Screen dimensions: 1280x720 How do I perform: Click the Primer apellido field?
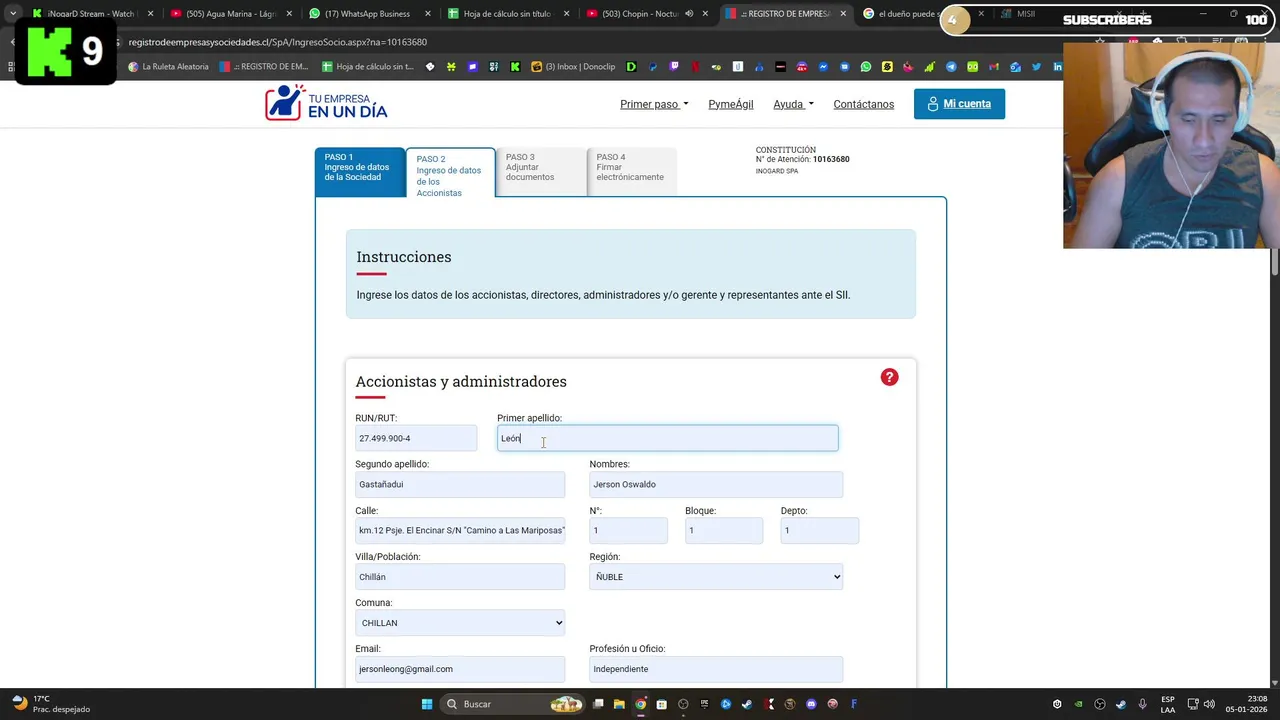click(x=668, y=438)
